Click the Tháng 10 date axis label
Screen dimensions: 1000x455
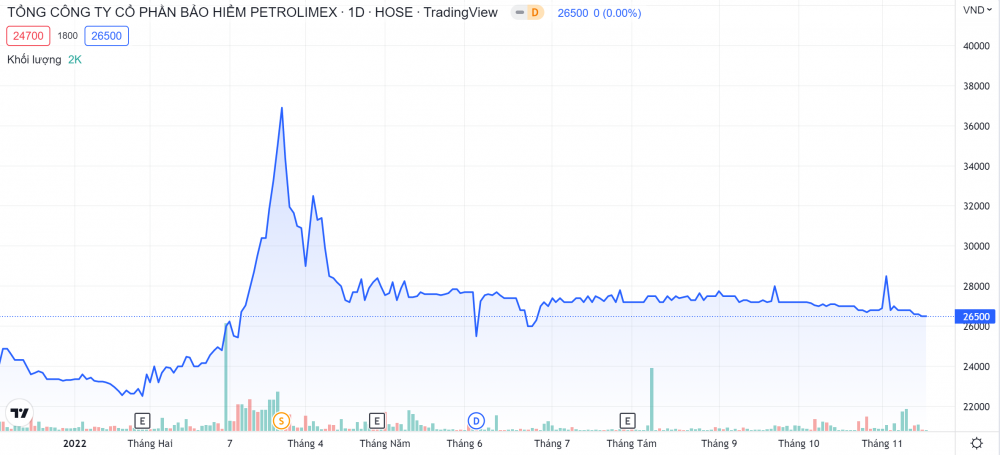coord(798,443)
